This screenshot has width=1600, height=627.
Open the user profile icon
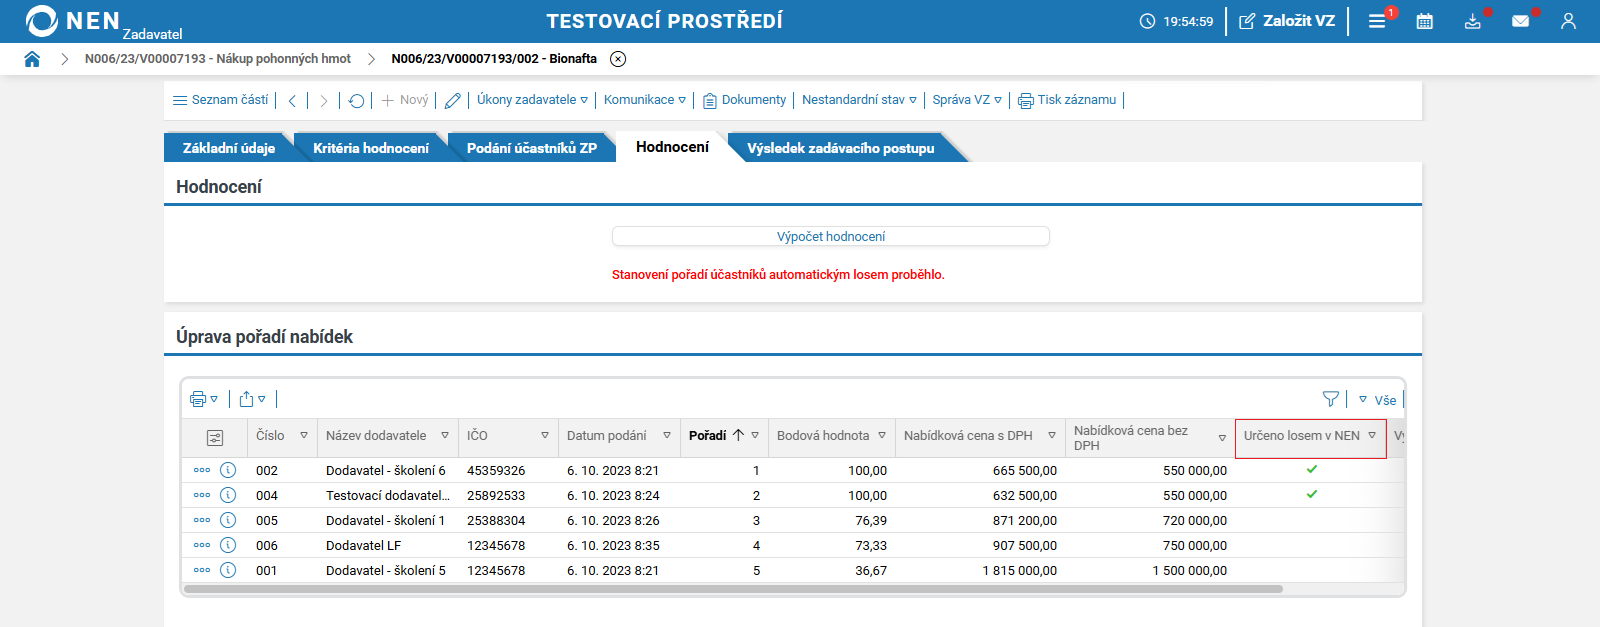pyautogui.click(x=1568, y=21)
